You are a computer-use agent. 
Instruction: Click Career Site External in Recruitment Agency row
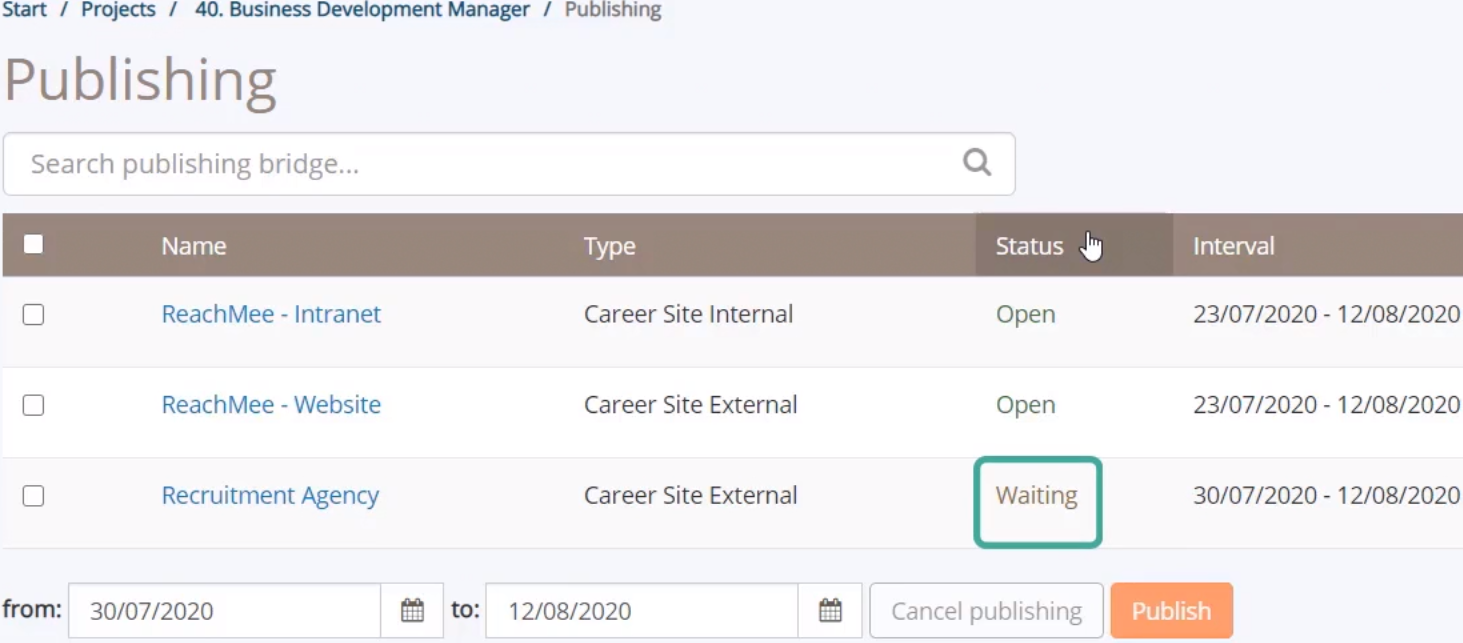coord(690,496)
